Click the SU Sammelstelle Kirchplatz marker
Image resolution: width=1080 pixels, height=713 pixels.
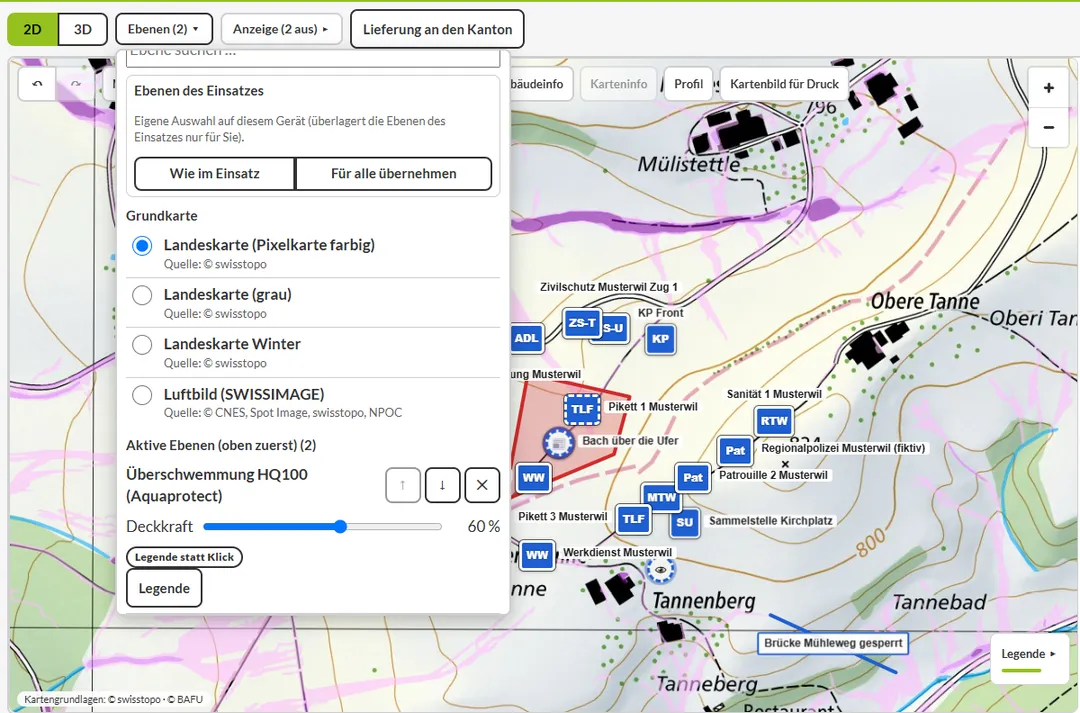pos(685,522)
